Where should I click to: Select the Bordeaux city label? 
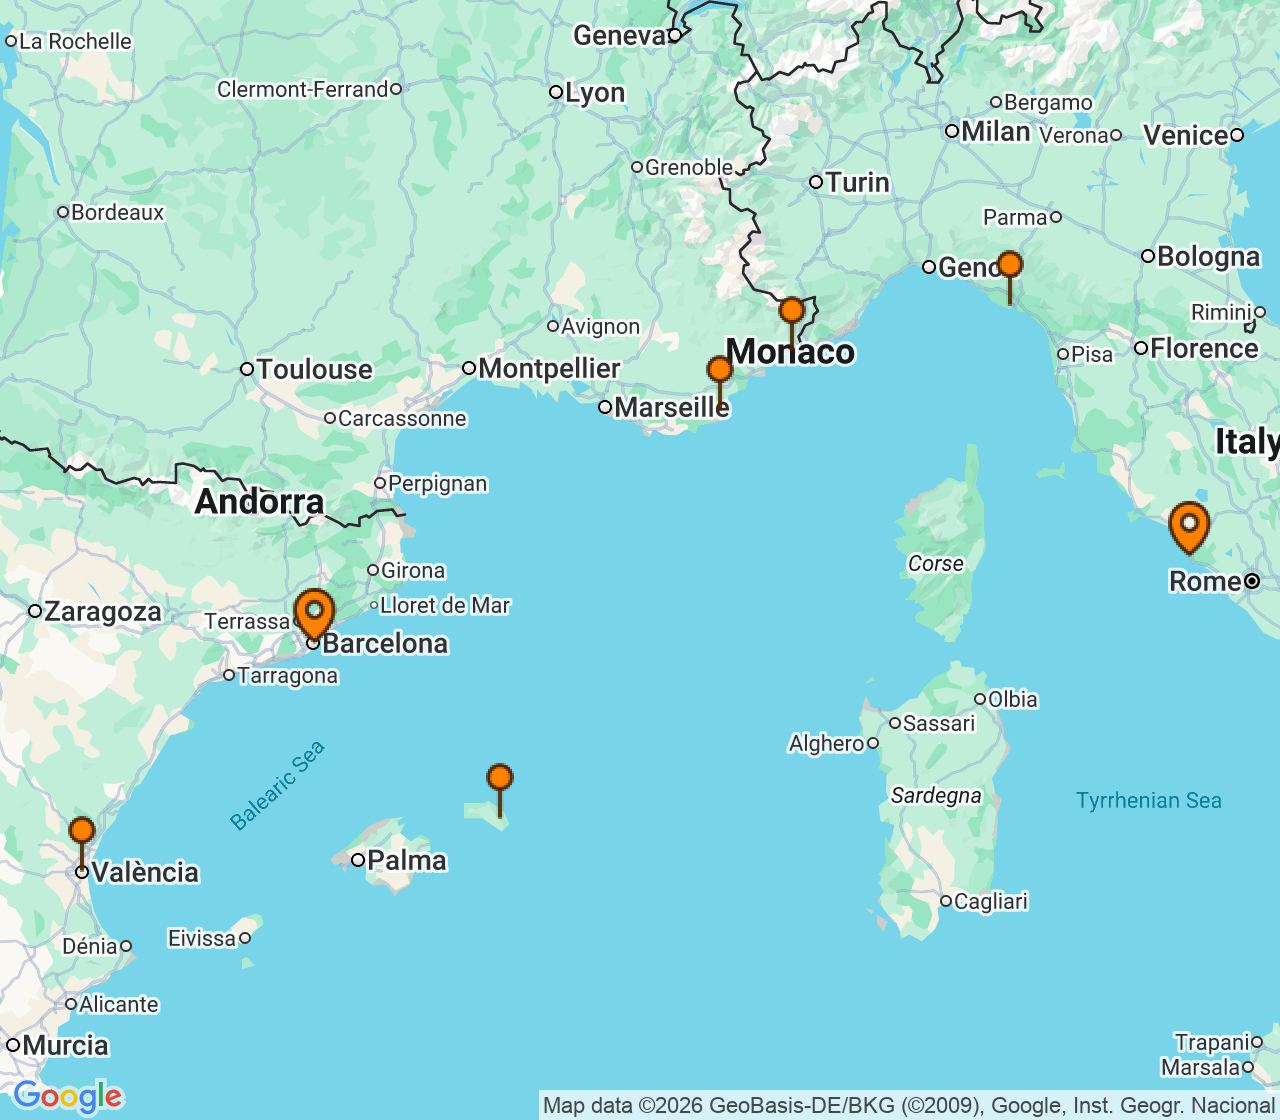[x=117, y=213]
